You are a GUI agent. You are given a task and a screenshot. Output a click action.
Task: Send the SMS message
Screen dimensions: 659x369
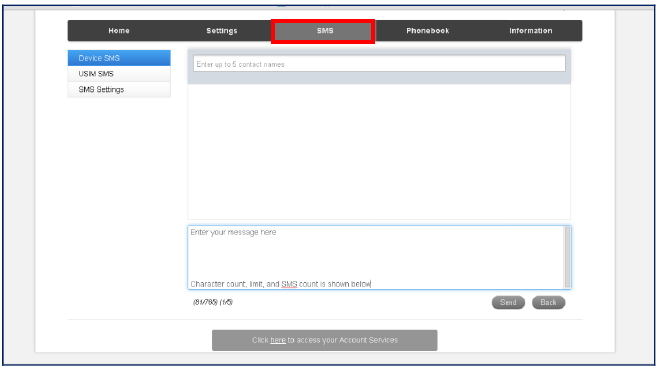[x=508, y=303]
